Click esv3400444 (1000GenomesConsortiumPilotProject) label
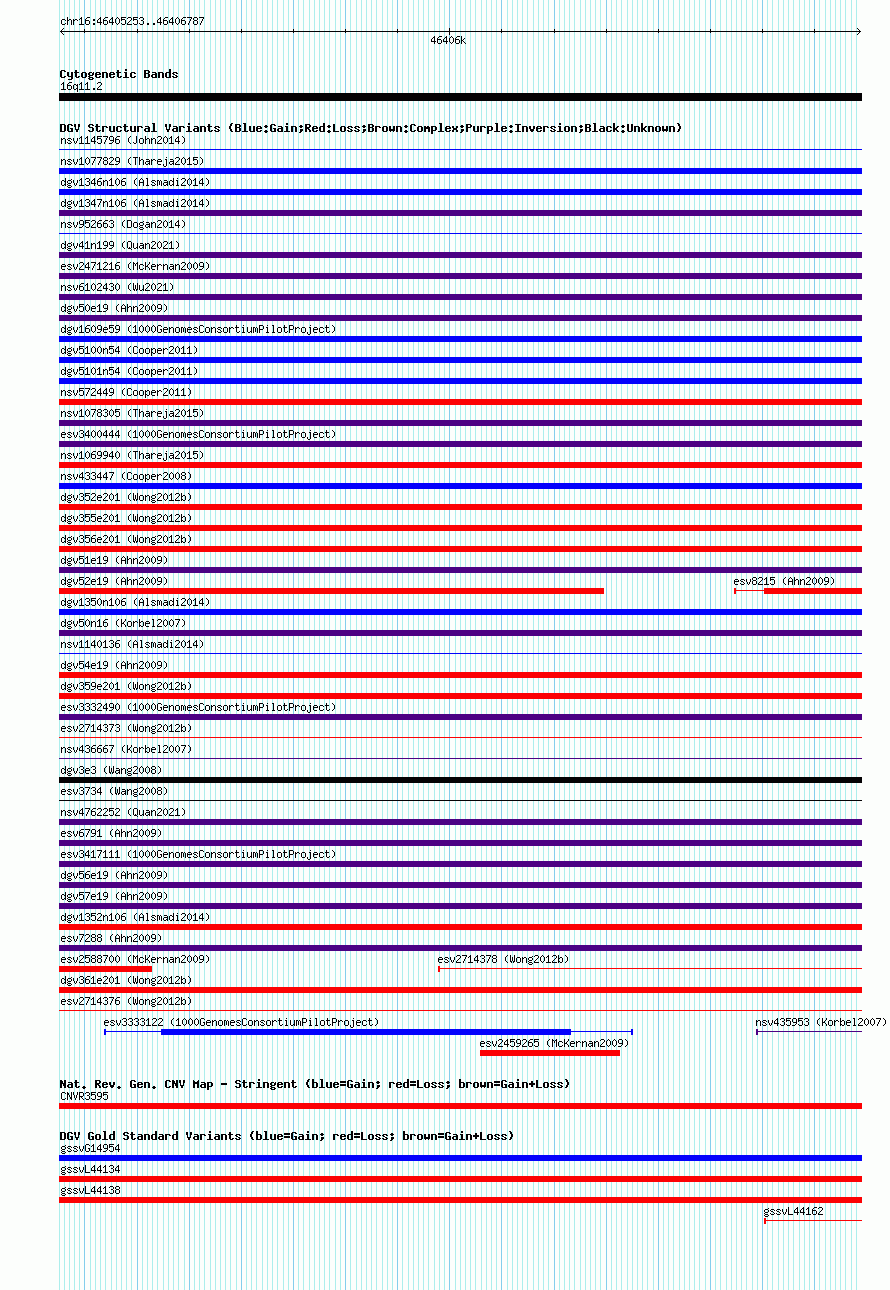This screenshot has height=1290, width=890. [198, 434]
